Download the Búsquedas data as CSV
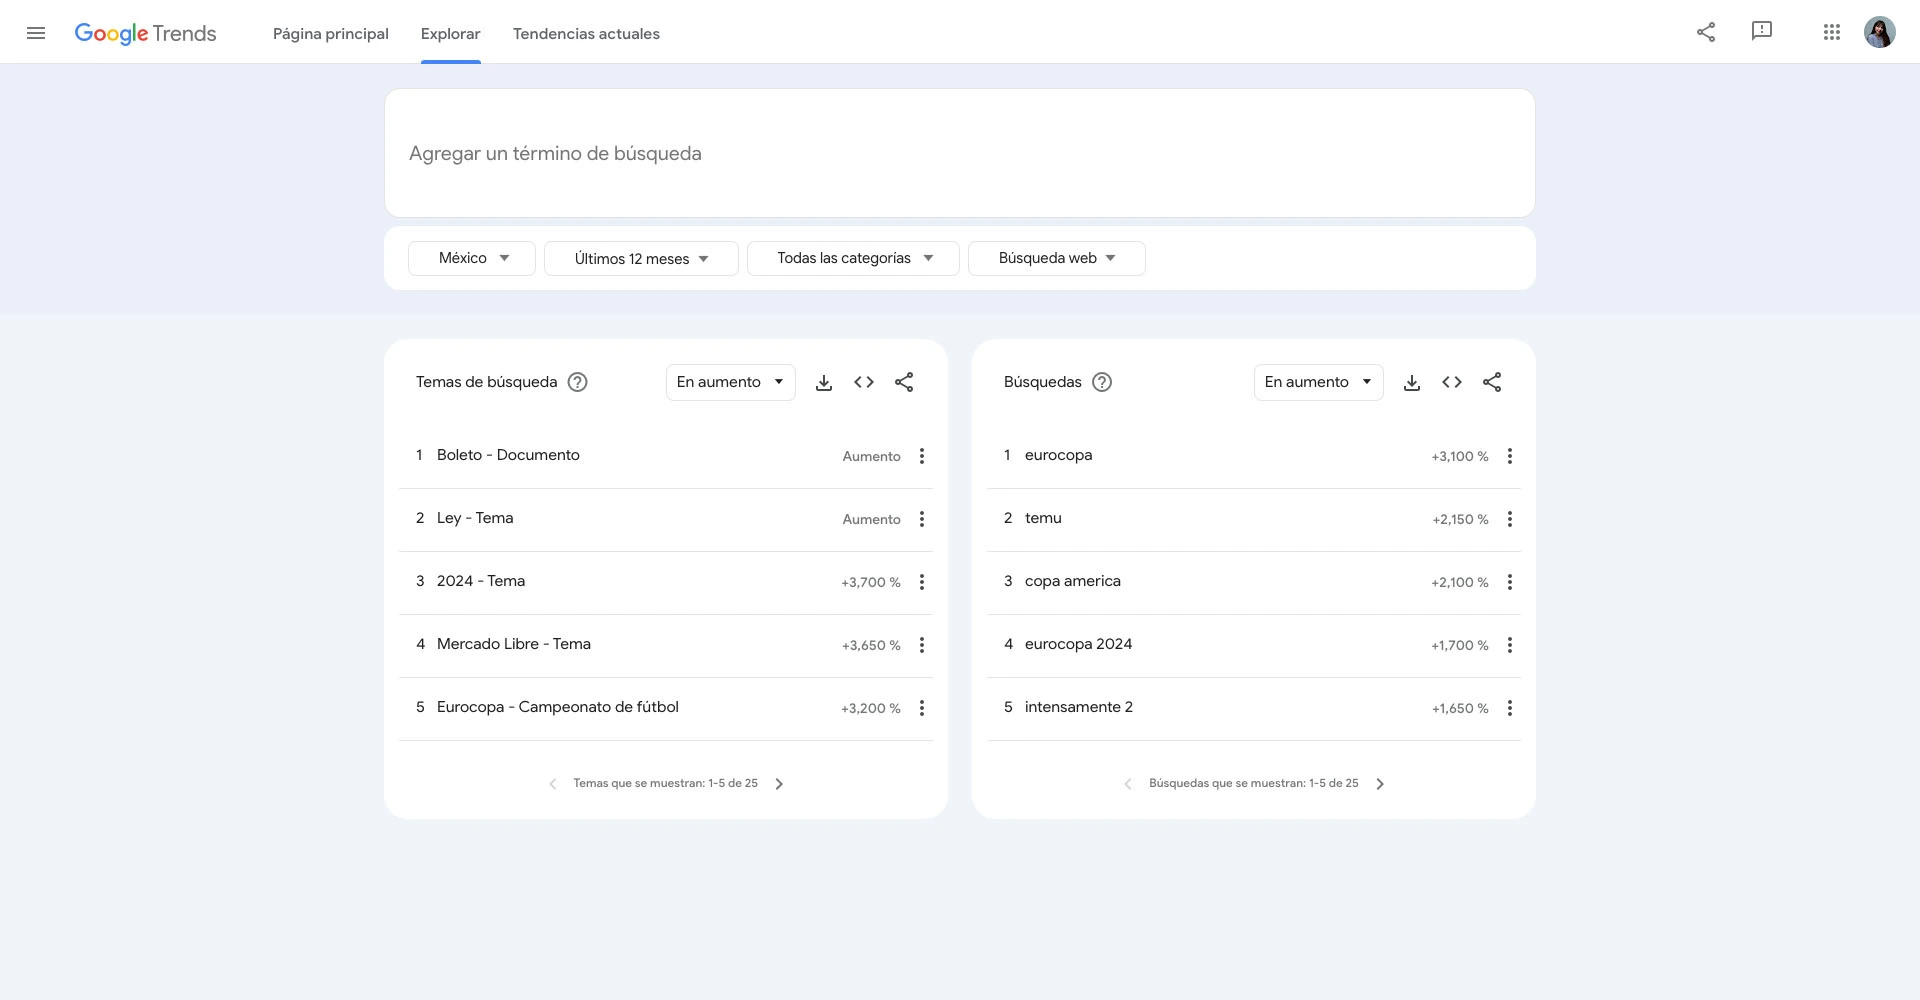1920x1000 pixels. click(x=1412, y=382)
